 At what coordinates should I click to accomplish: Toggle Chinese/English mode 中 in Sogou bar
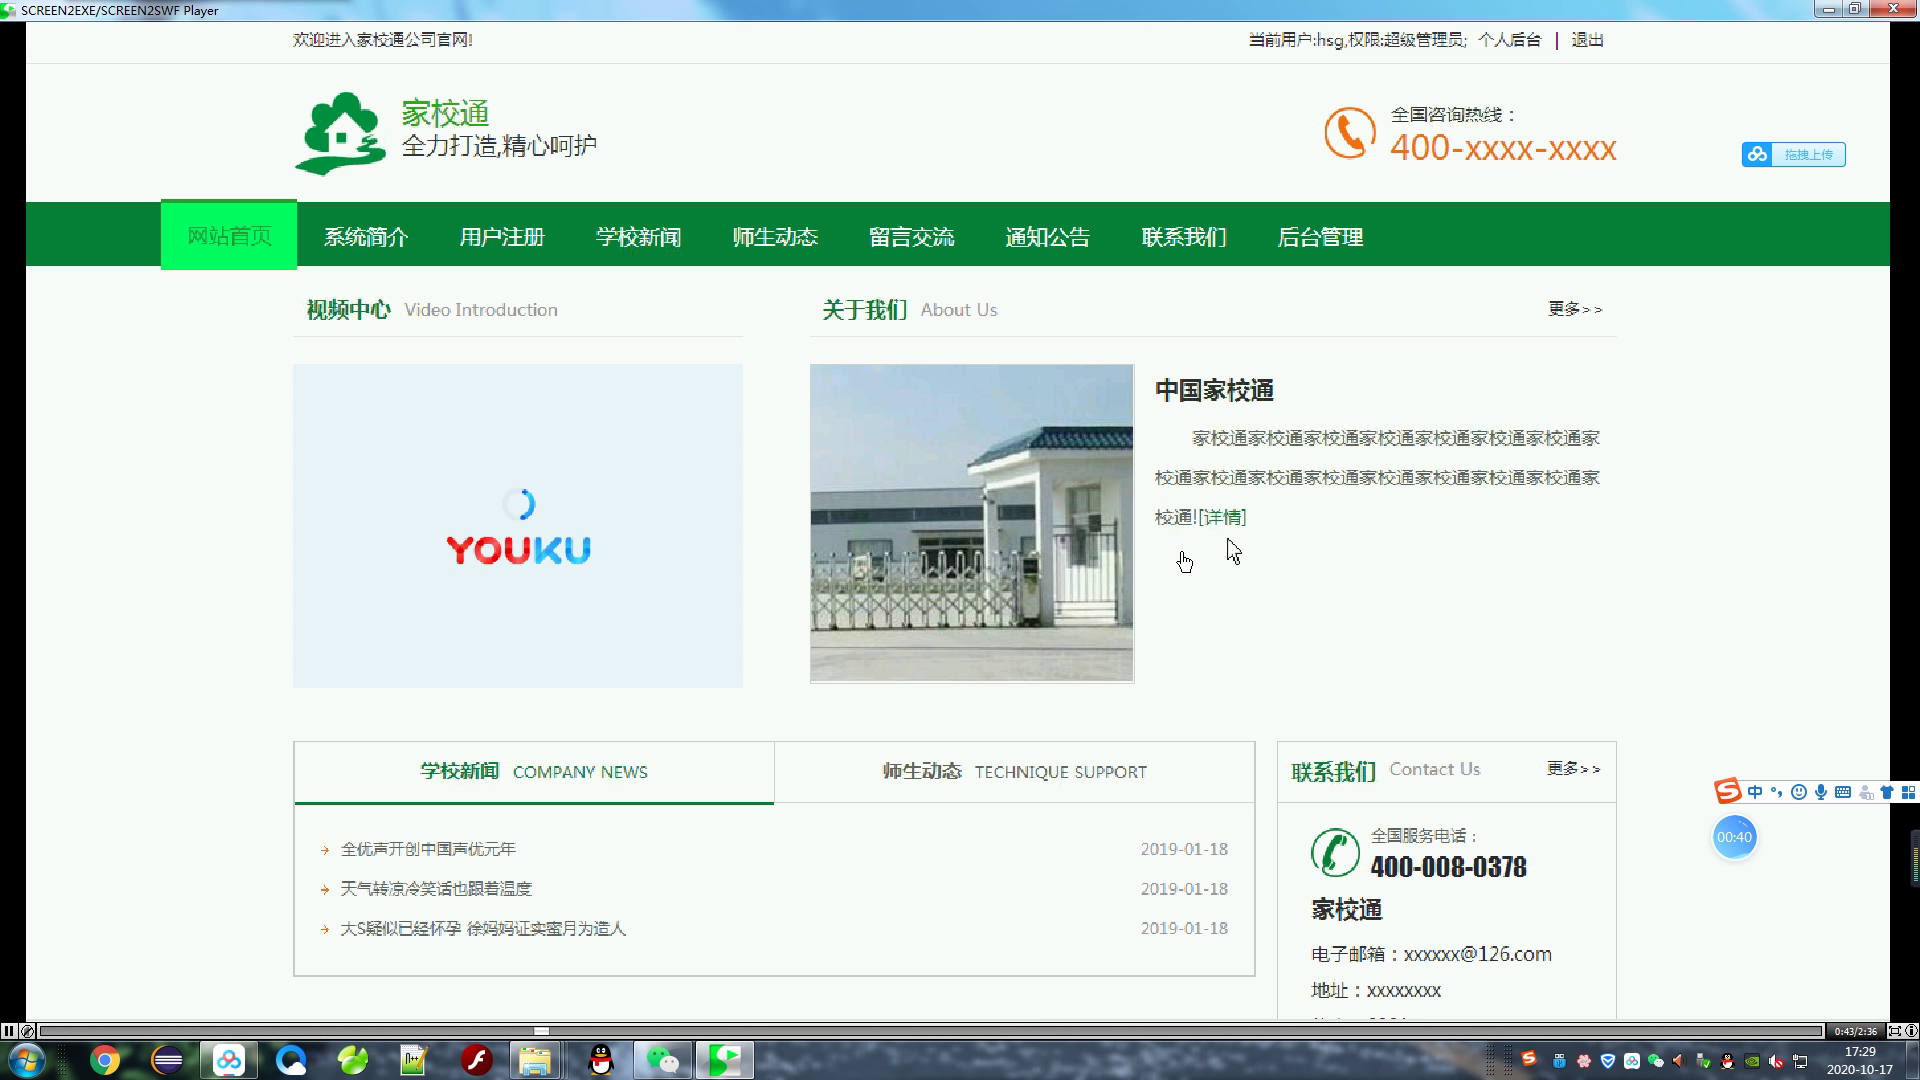1755,792
